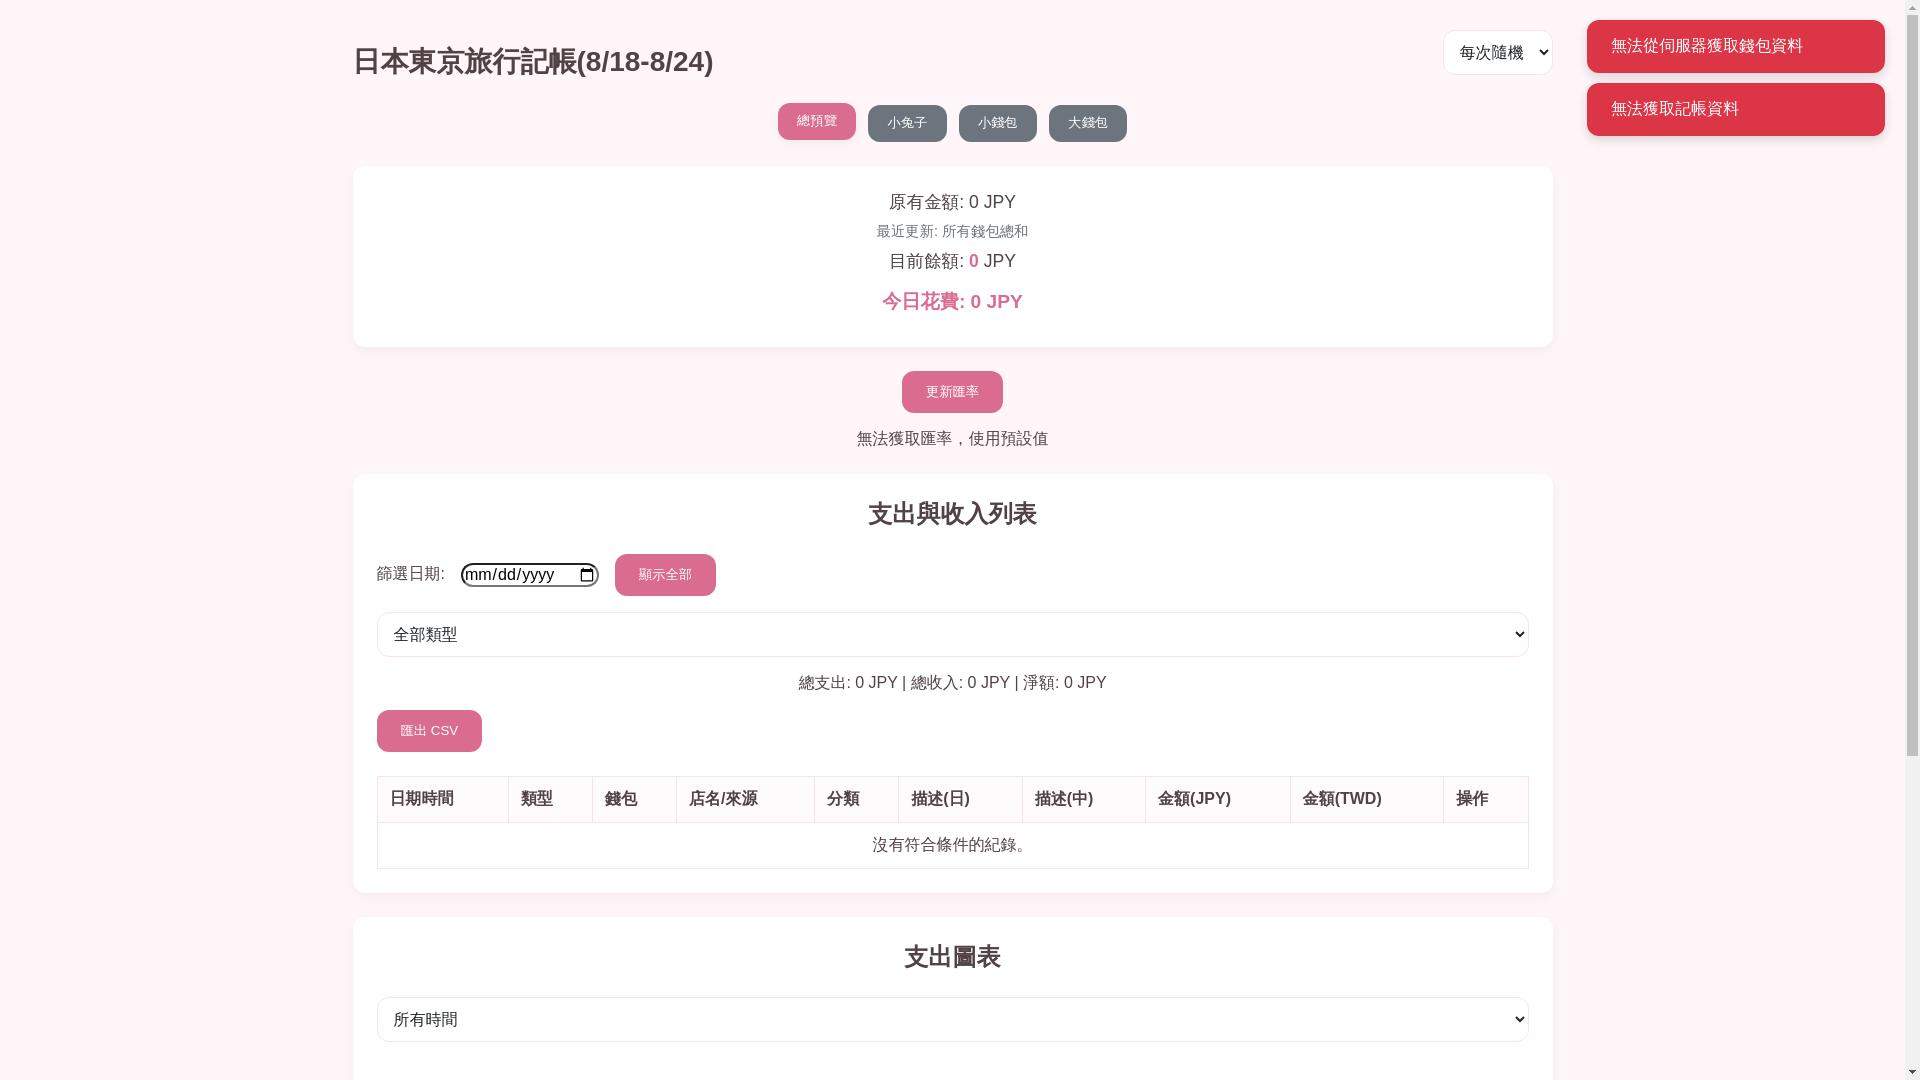Click the 金額(JPY) column header

[1218, 799]
